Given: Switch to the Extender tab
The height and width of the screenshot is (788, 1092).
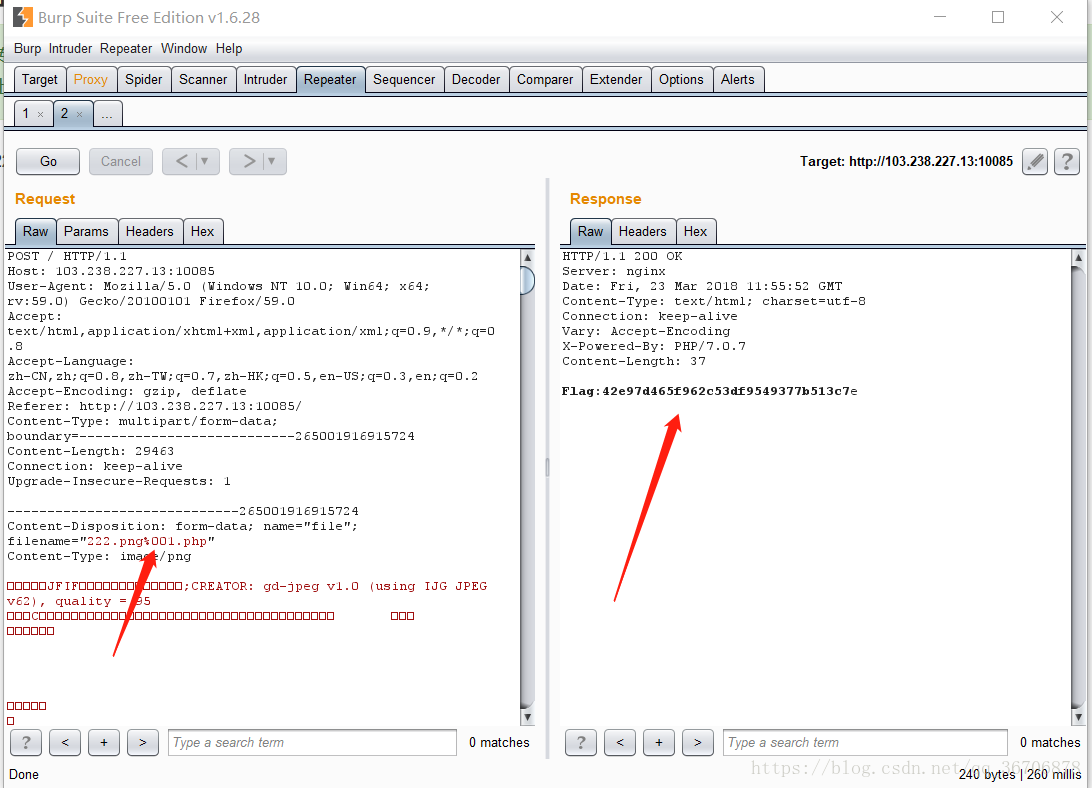Looking at the screenshot, I should pos(616,79).
